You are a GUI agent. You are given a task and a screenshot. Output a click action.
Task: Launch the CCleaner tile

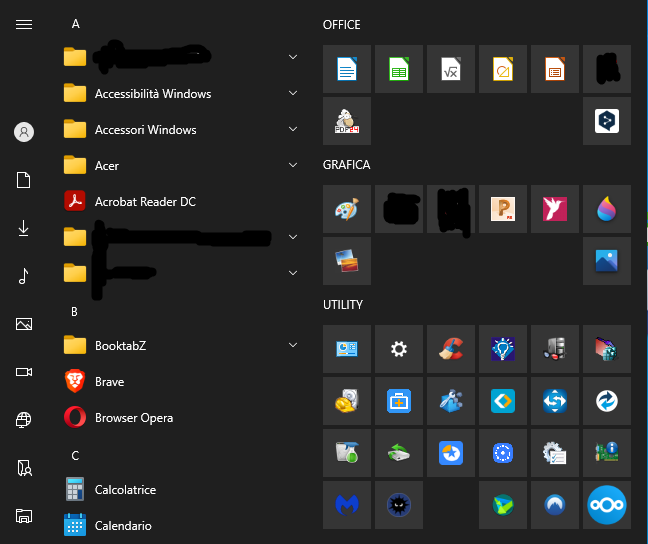[x=451, y=349]
